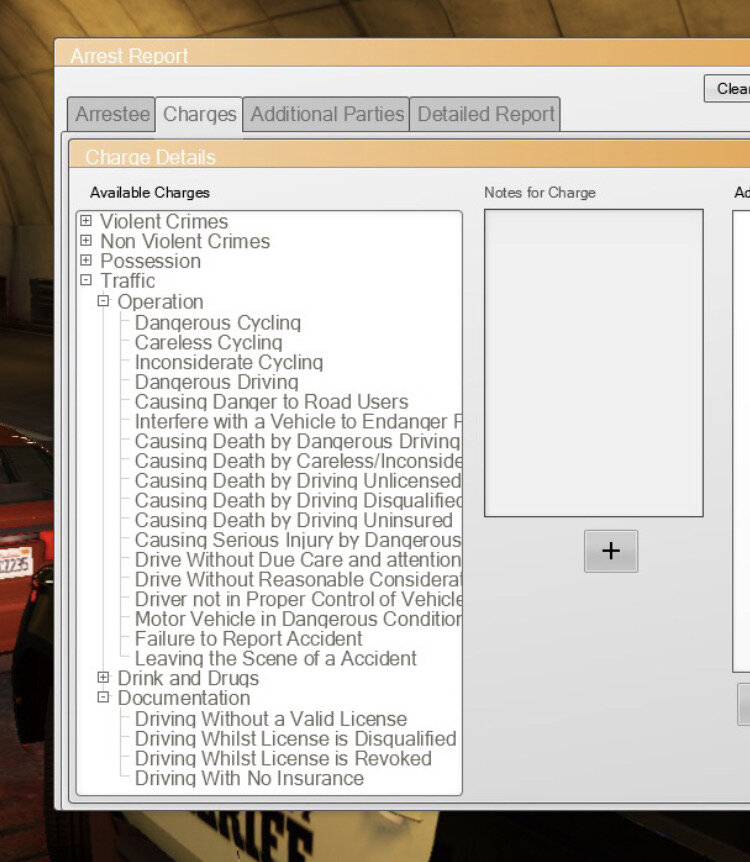Expand the Non Violent Crimes category
Screen dimensions: 750x862
[x=86, y=241]
